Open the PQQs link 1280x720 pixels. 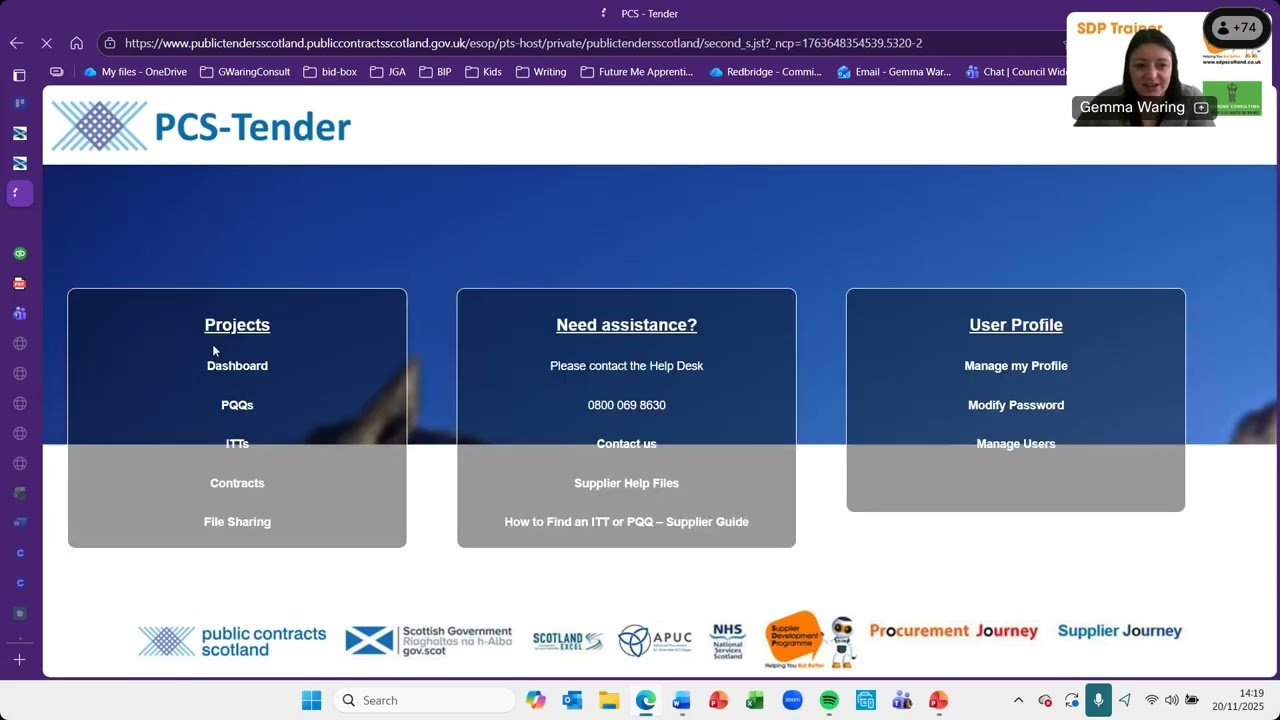point(237,405)
